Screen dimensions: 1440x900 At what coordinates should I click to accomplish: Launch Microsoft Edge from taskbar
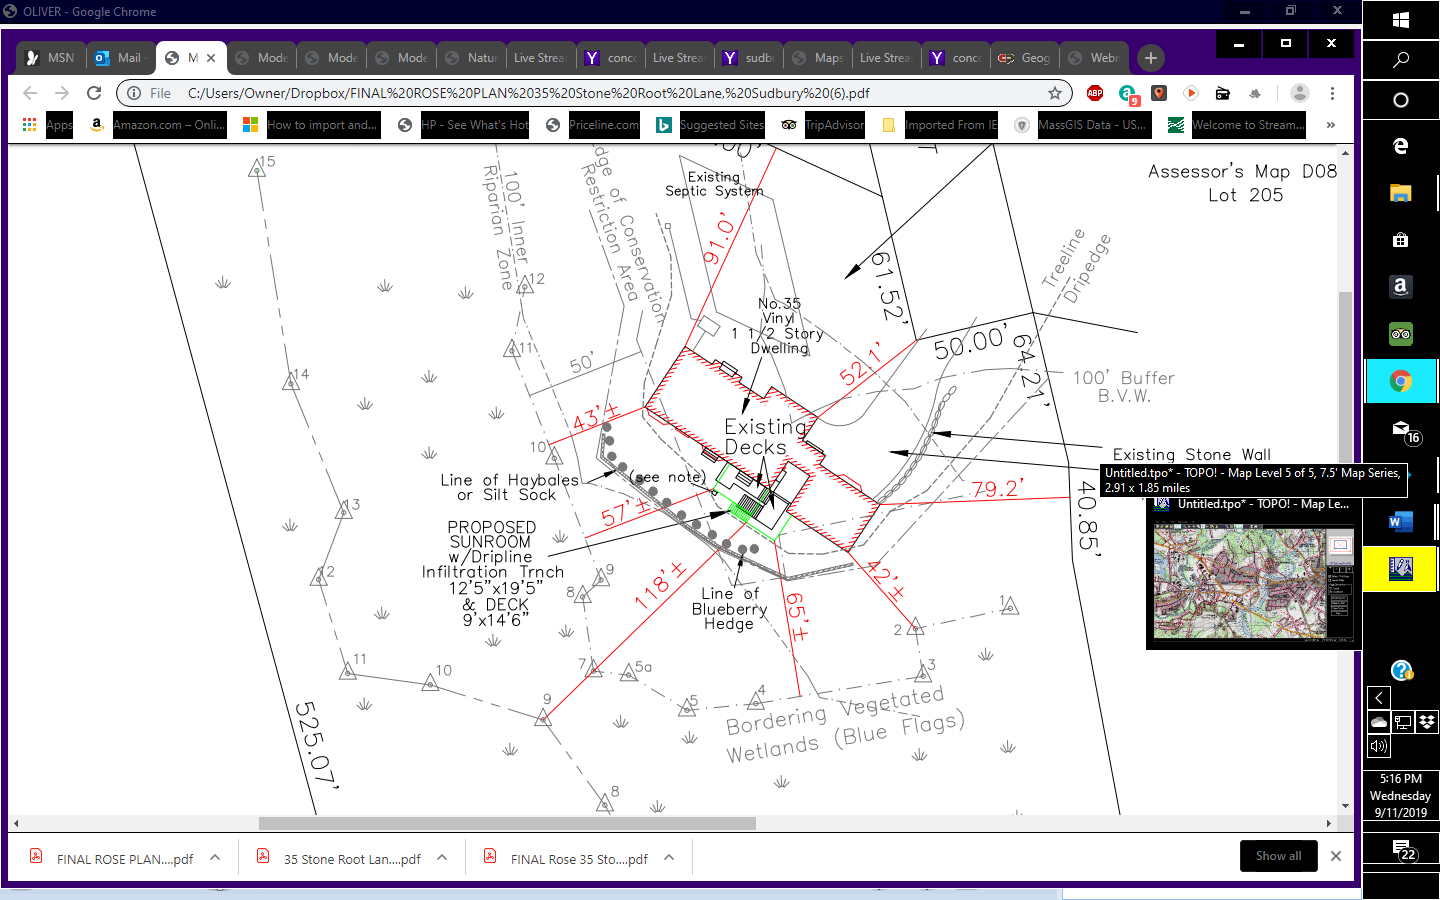(1401, 146)
